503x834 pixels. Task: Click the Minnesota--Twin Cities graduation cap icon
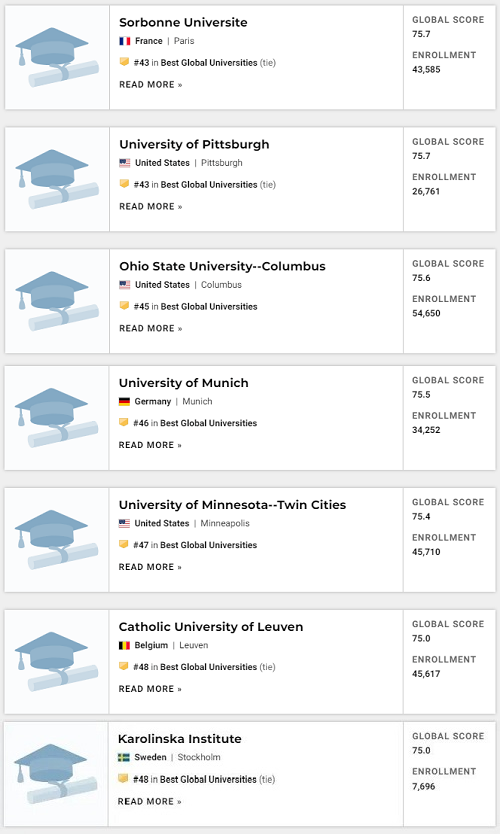(x=56, y=539)
